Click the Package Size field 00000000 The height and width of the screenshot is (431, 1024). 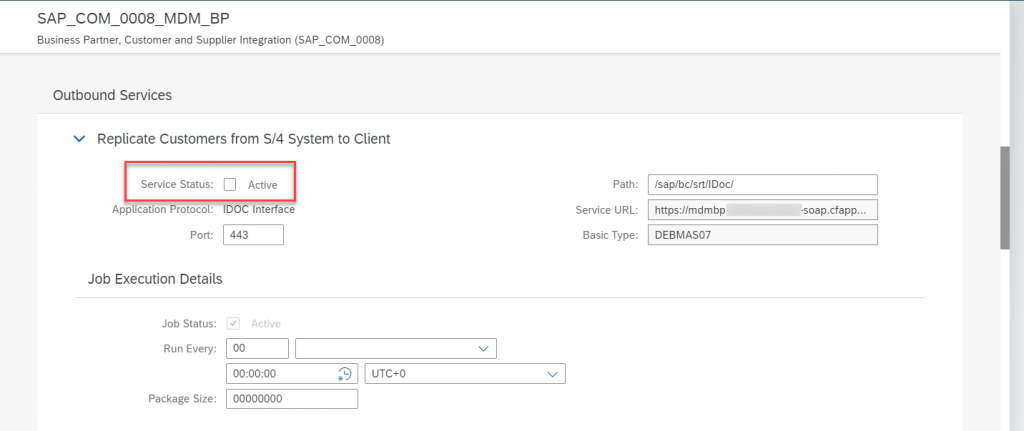[x=292, y=398]
